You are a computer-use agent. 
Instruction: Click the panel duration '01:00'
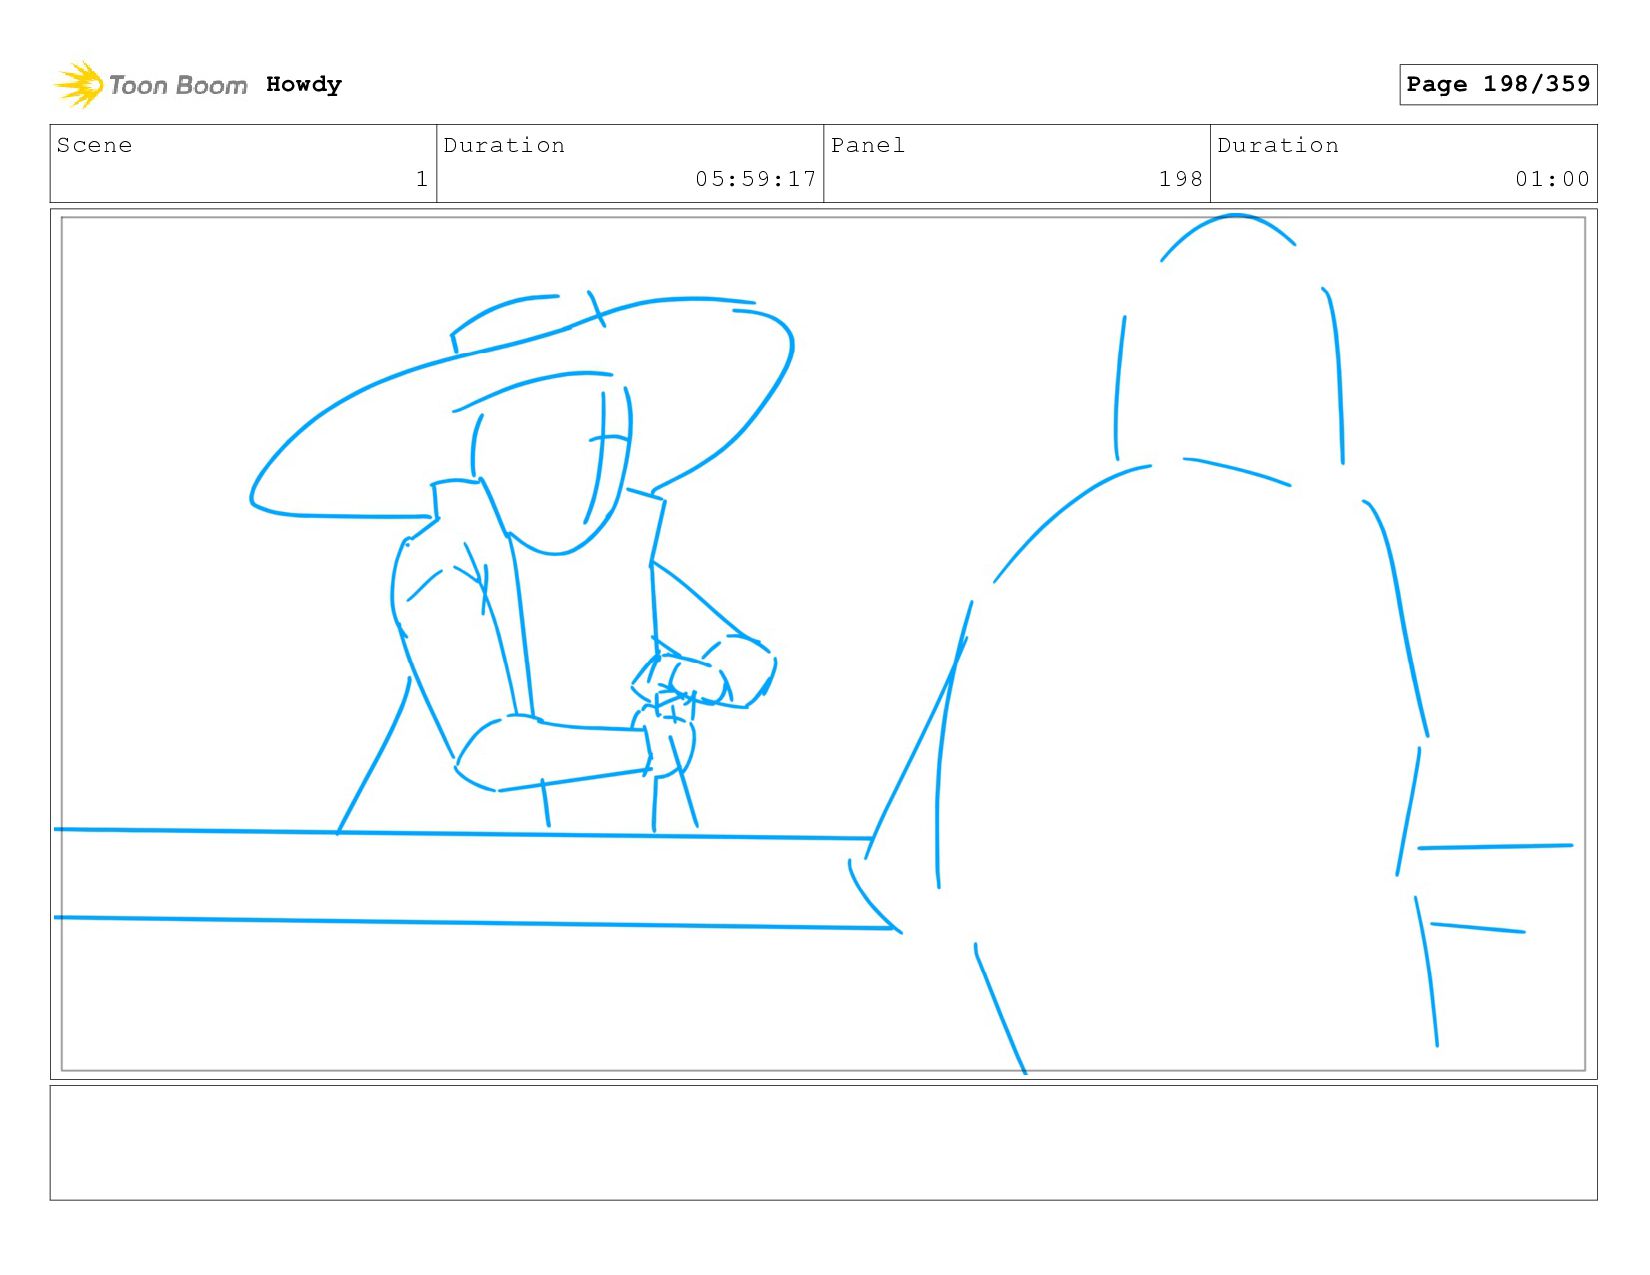point(1552,179)
